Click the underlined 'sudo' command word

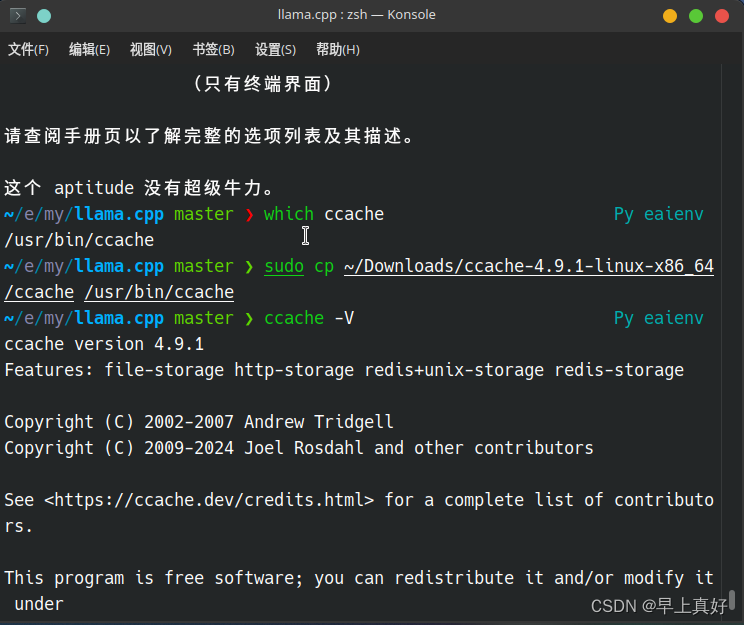coord(284,266)
